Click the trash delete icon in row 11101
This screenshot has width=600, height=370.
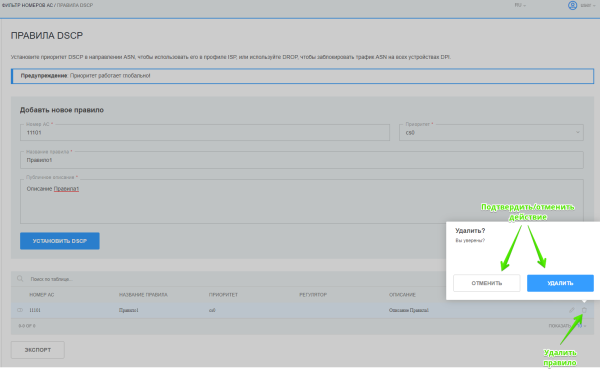[584, 310]
